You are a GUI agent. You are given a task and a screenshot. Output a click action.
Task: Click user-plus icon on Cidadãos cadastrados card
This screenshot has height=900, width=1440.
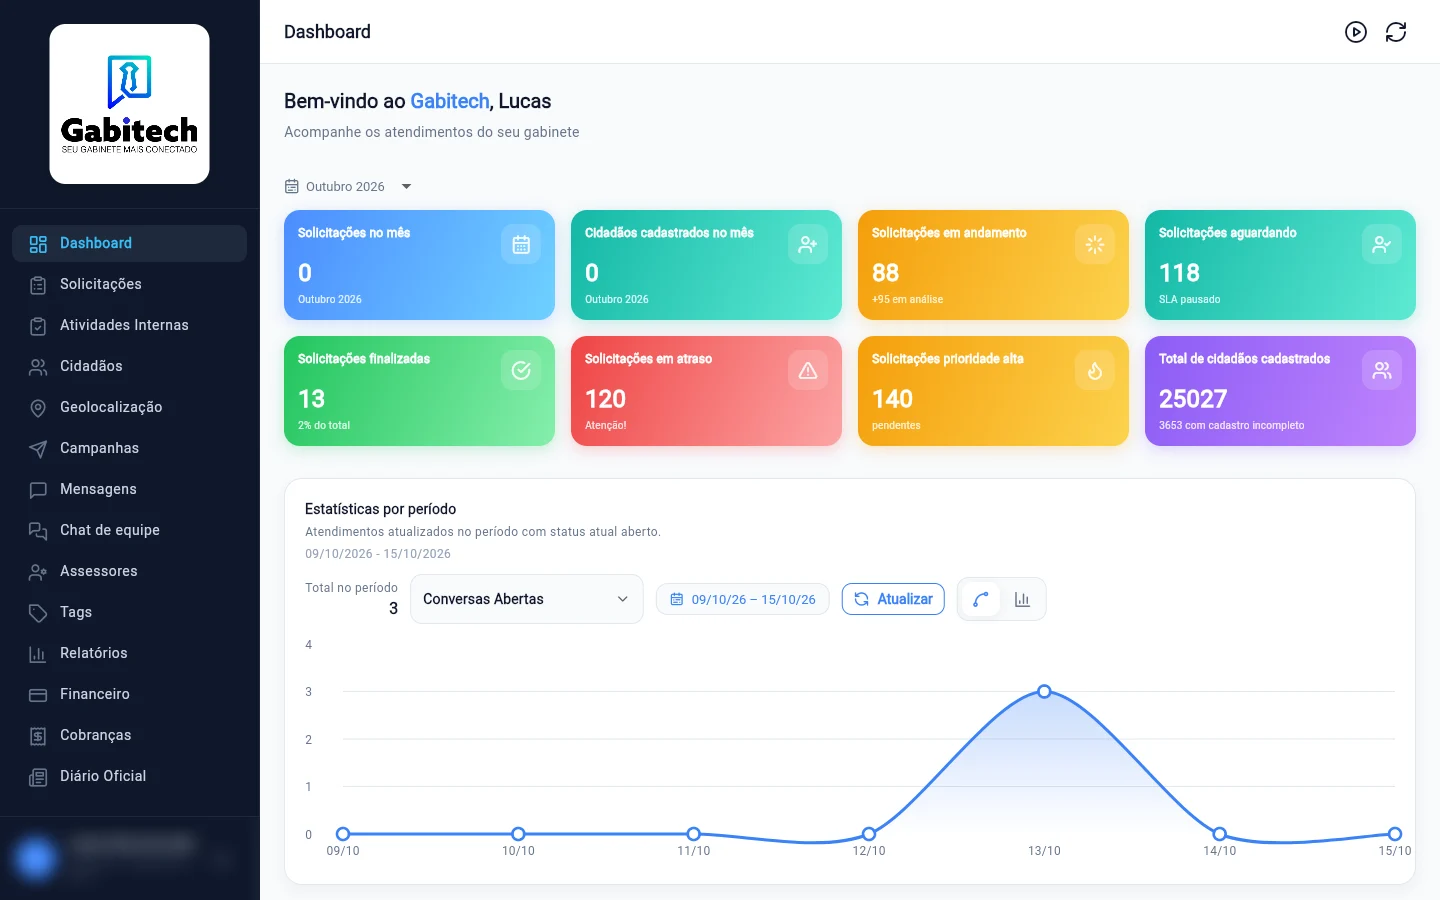coord(808,244)
